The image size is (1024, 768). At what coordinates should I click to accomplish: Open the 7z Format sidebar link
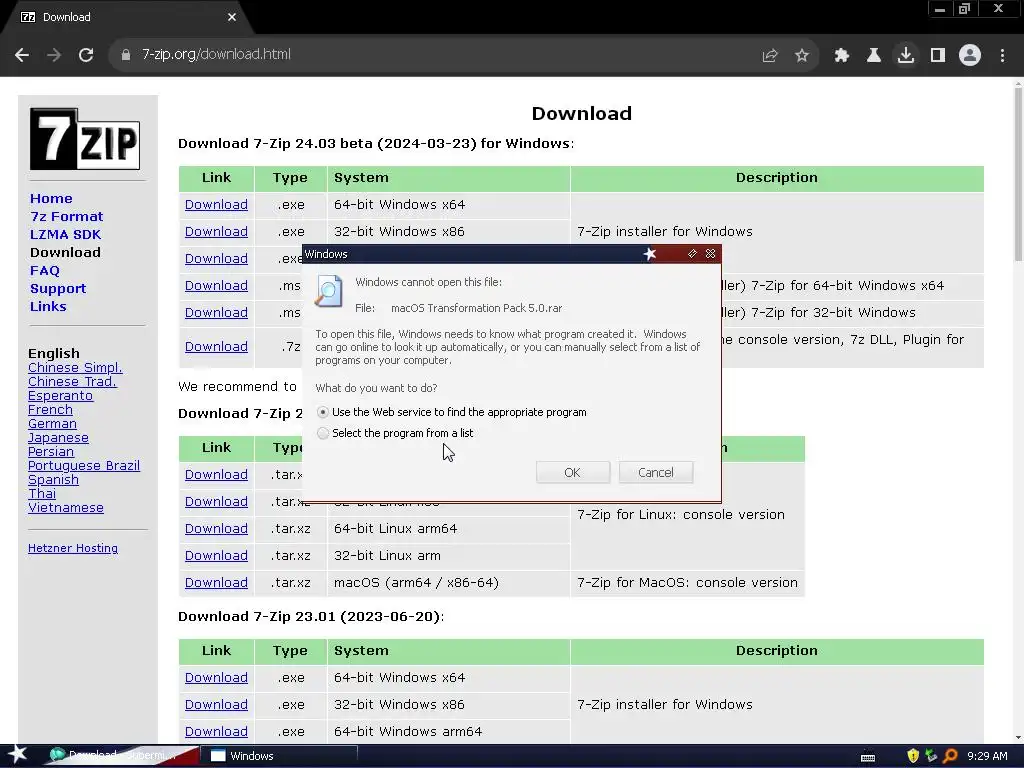coord(67,216)
